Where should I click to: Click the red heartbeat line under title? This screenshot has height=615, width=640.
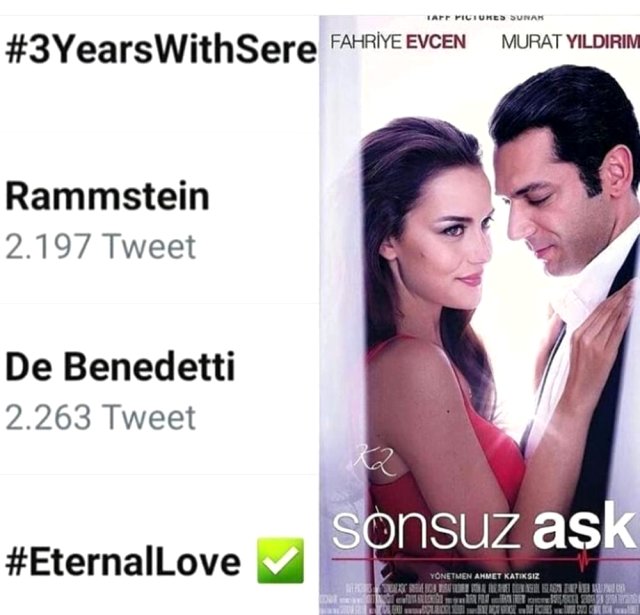click(x=486, y=558)
